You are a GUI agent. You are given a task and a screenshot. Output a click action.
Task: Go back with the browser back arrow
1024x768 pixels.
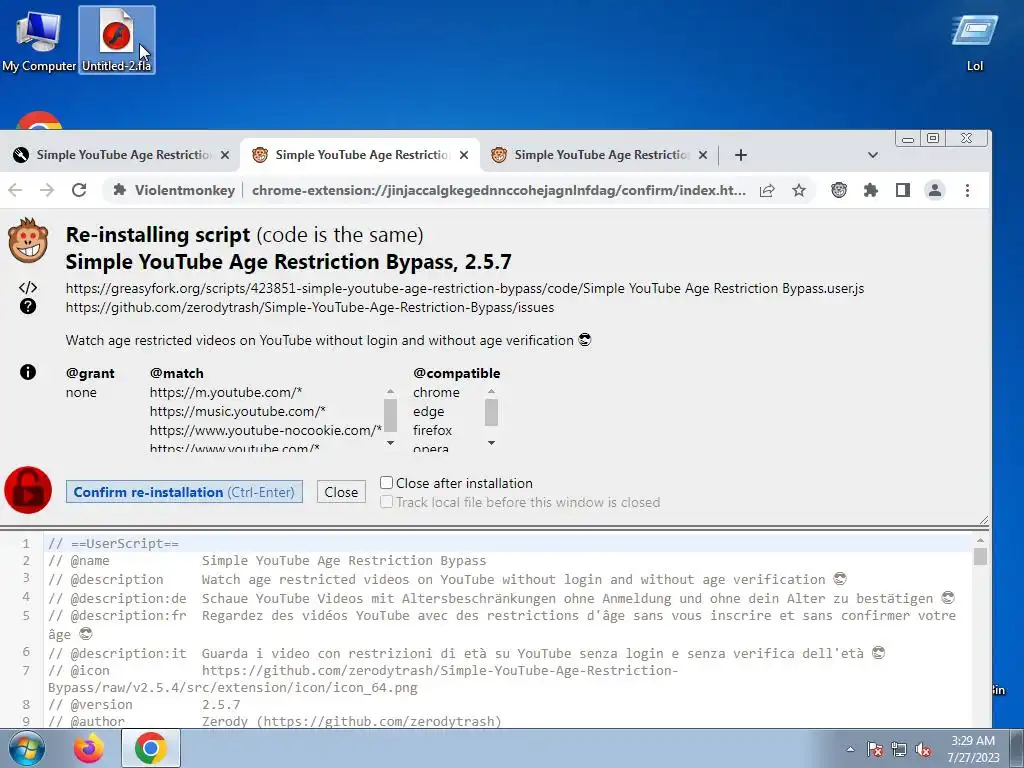click(15, 190)
